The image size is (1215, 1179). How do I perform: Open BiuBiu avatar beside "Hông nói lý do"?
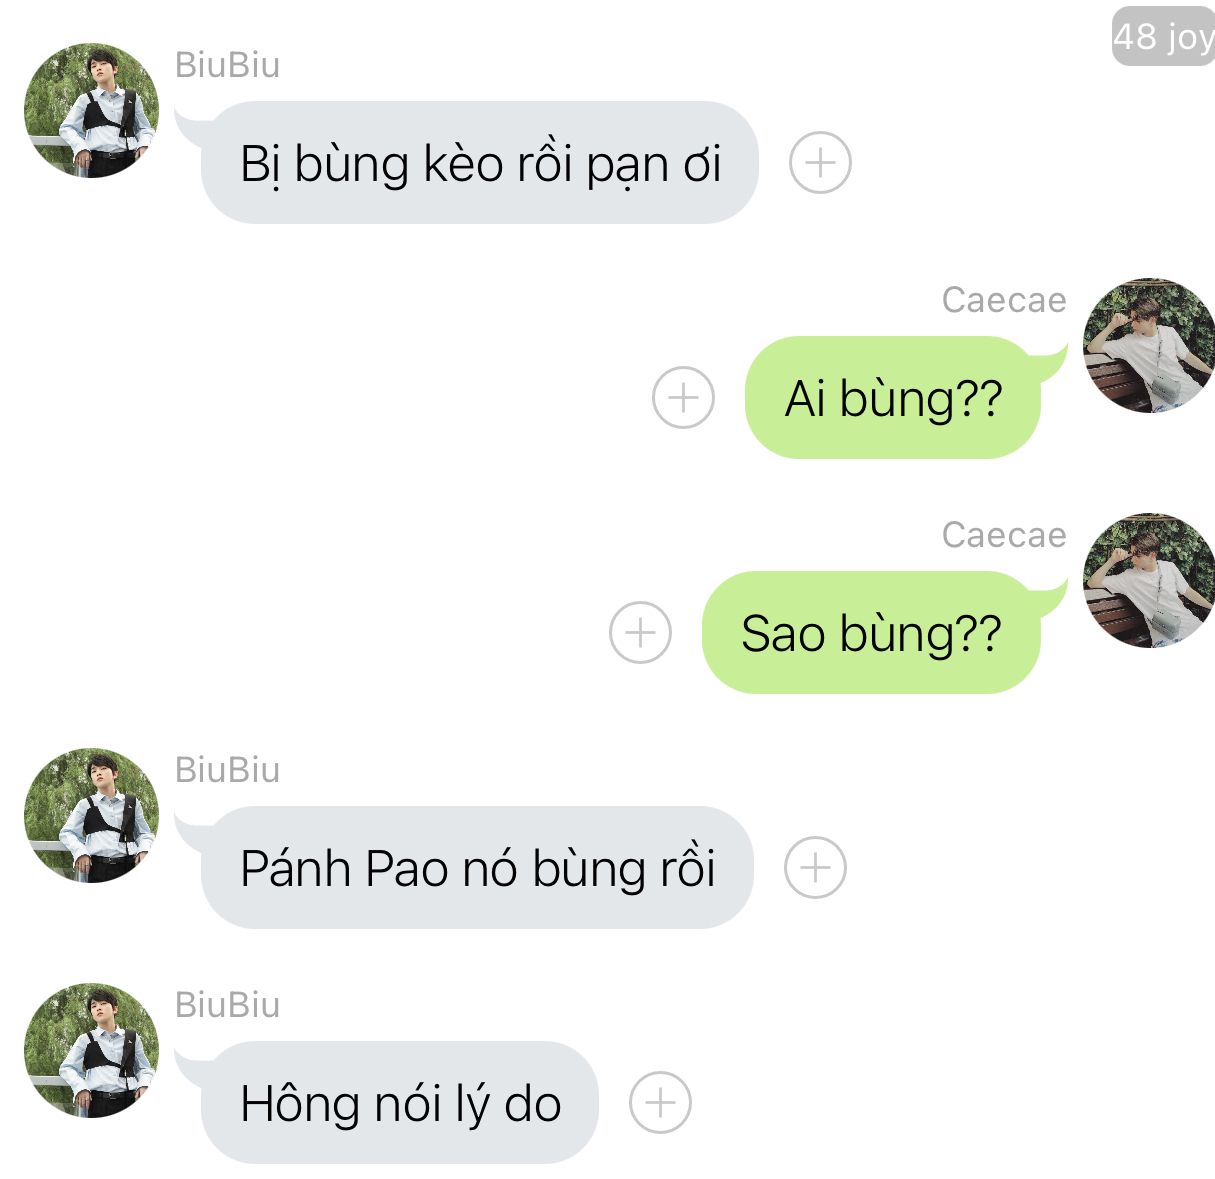point(91,1050)
